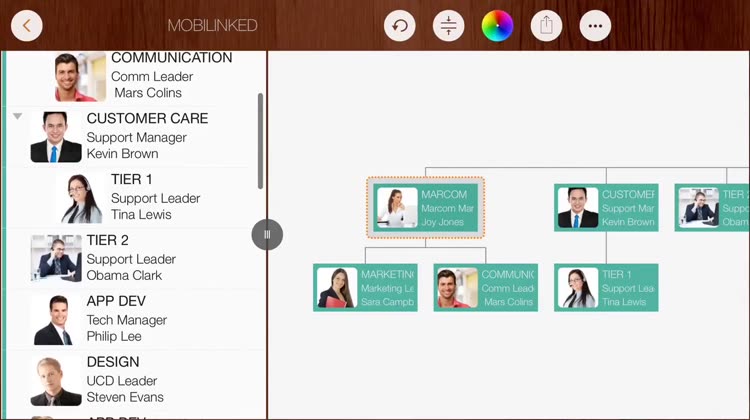Image resolution: width=750 pixels, height=420 pixels.
Task: Select the MARCOM Joy Jones chart node
Action: pos(425,207)
